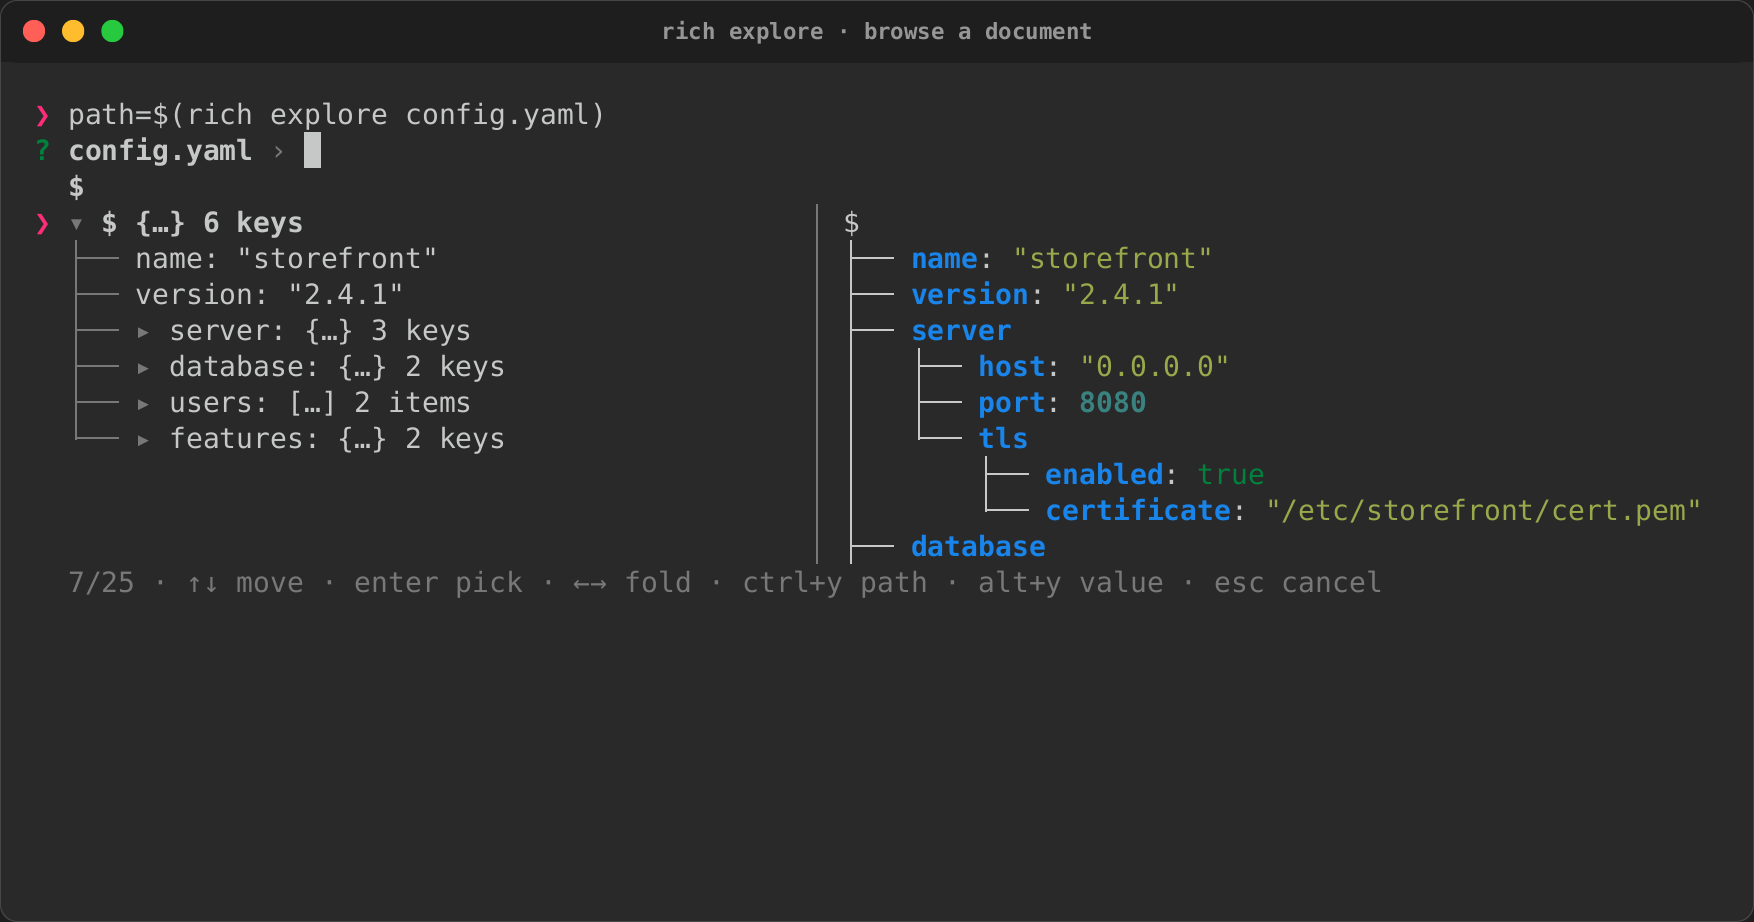Click the filter input cursor block

[x=312, y=150]
